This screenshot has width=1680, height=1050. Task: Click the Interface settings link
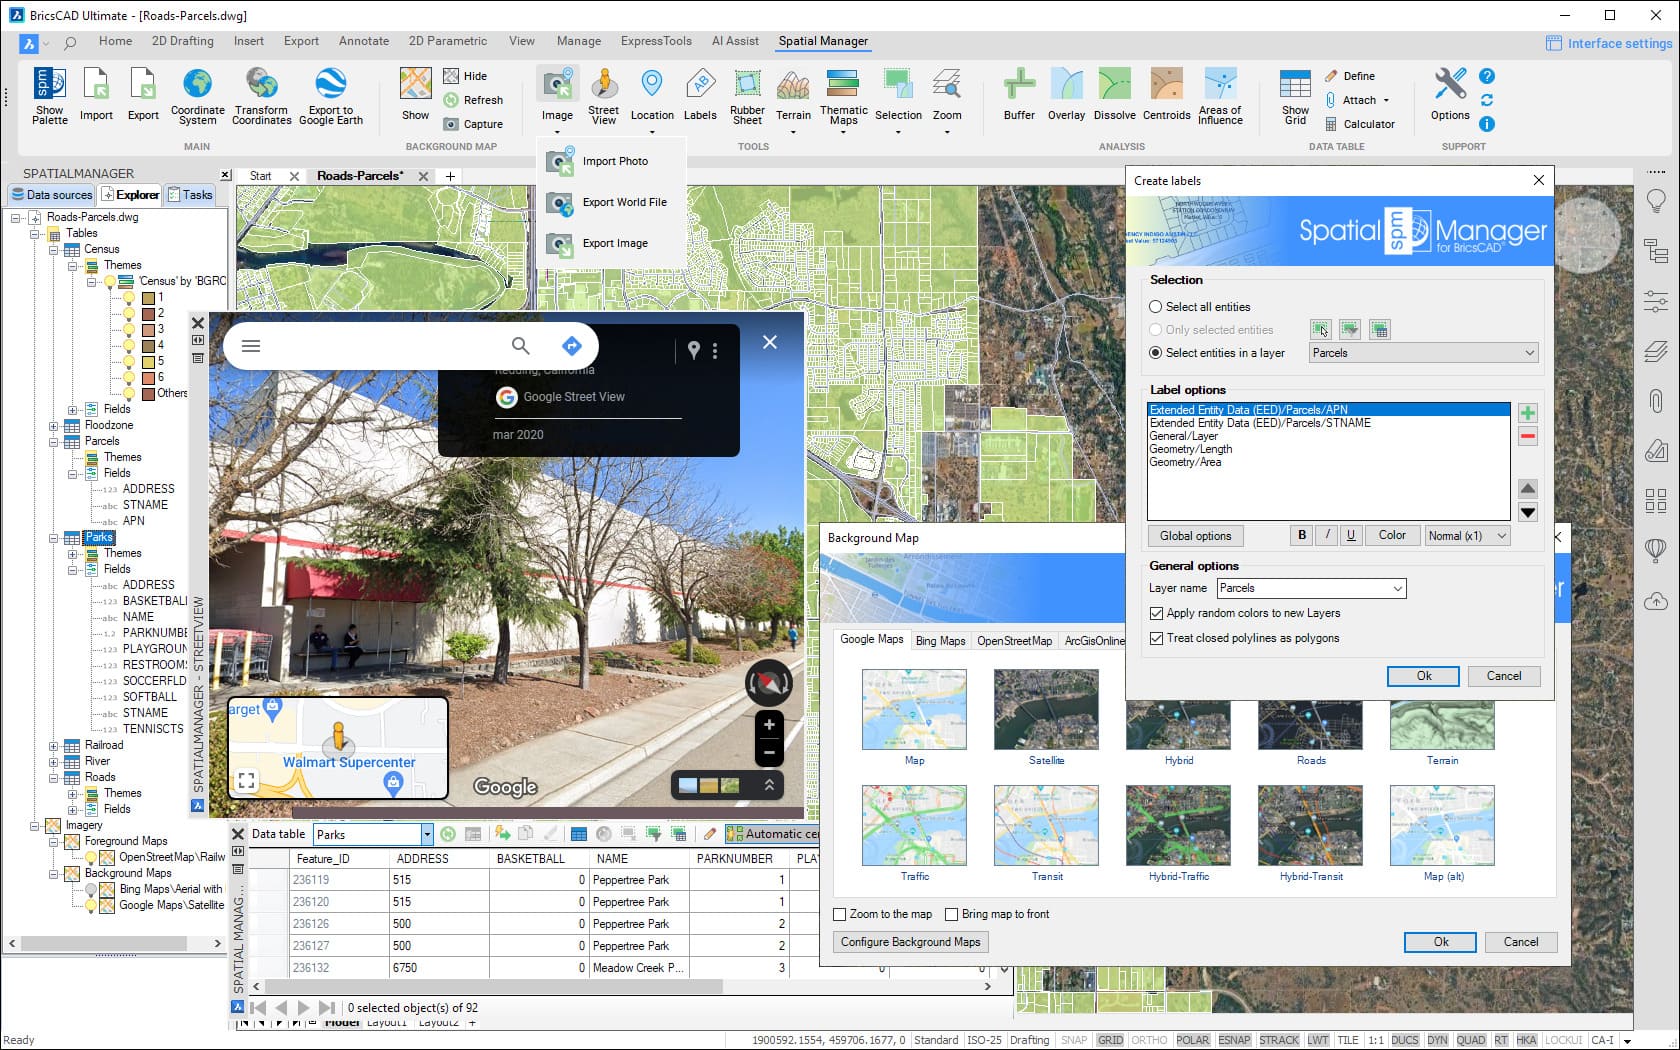[x=1608, y=43]
